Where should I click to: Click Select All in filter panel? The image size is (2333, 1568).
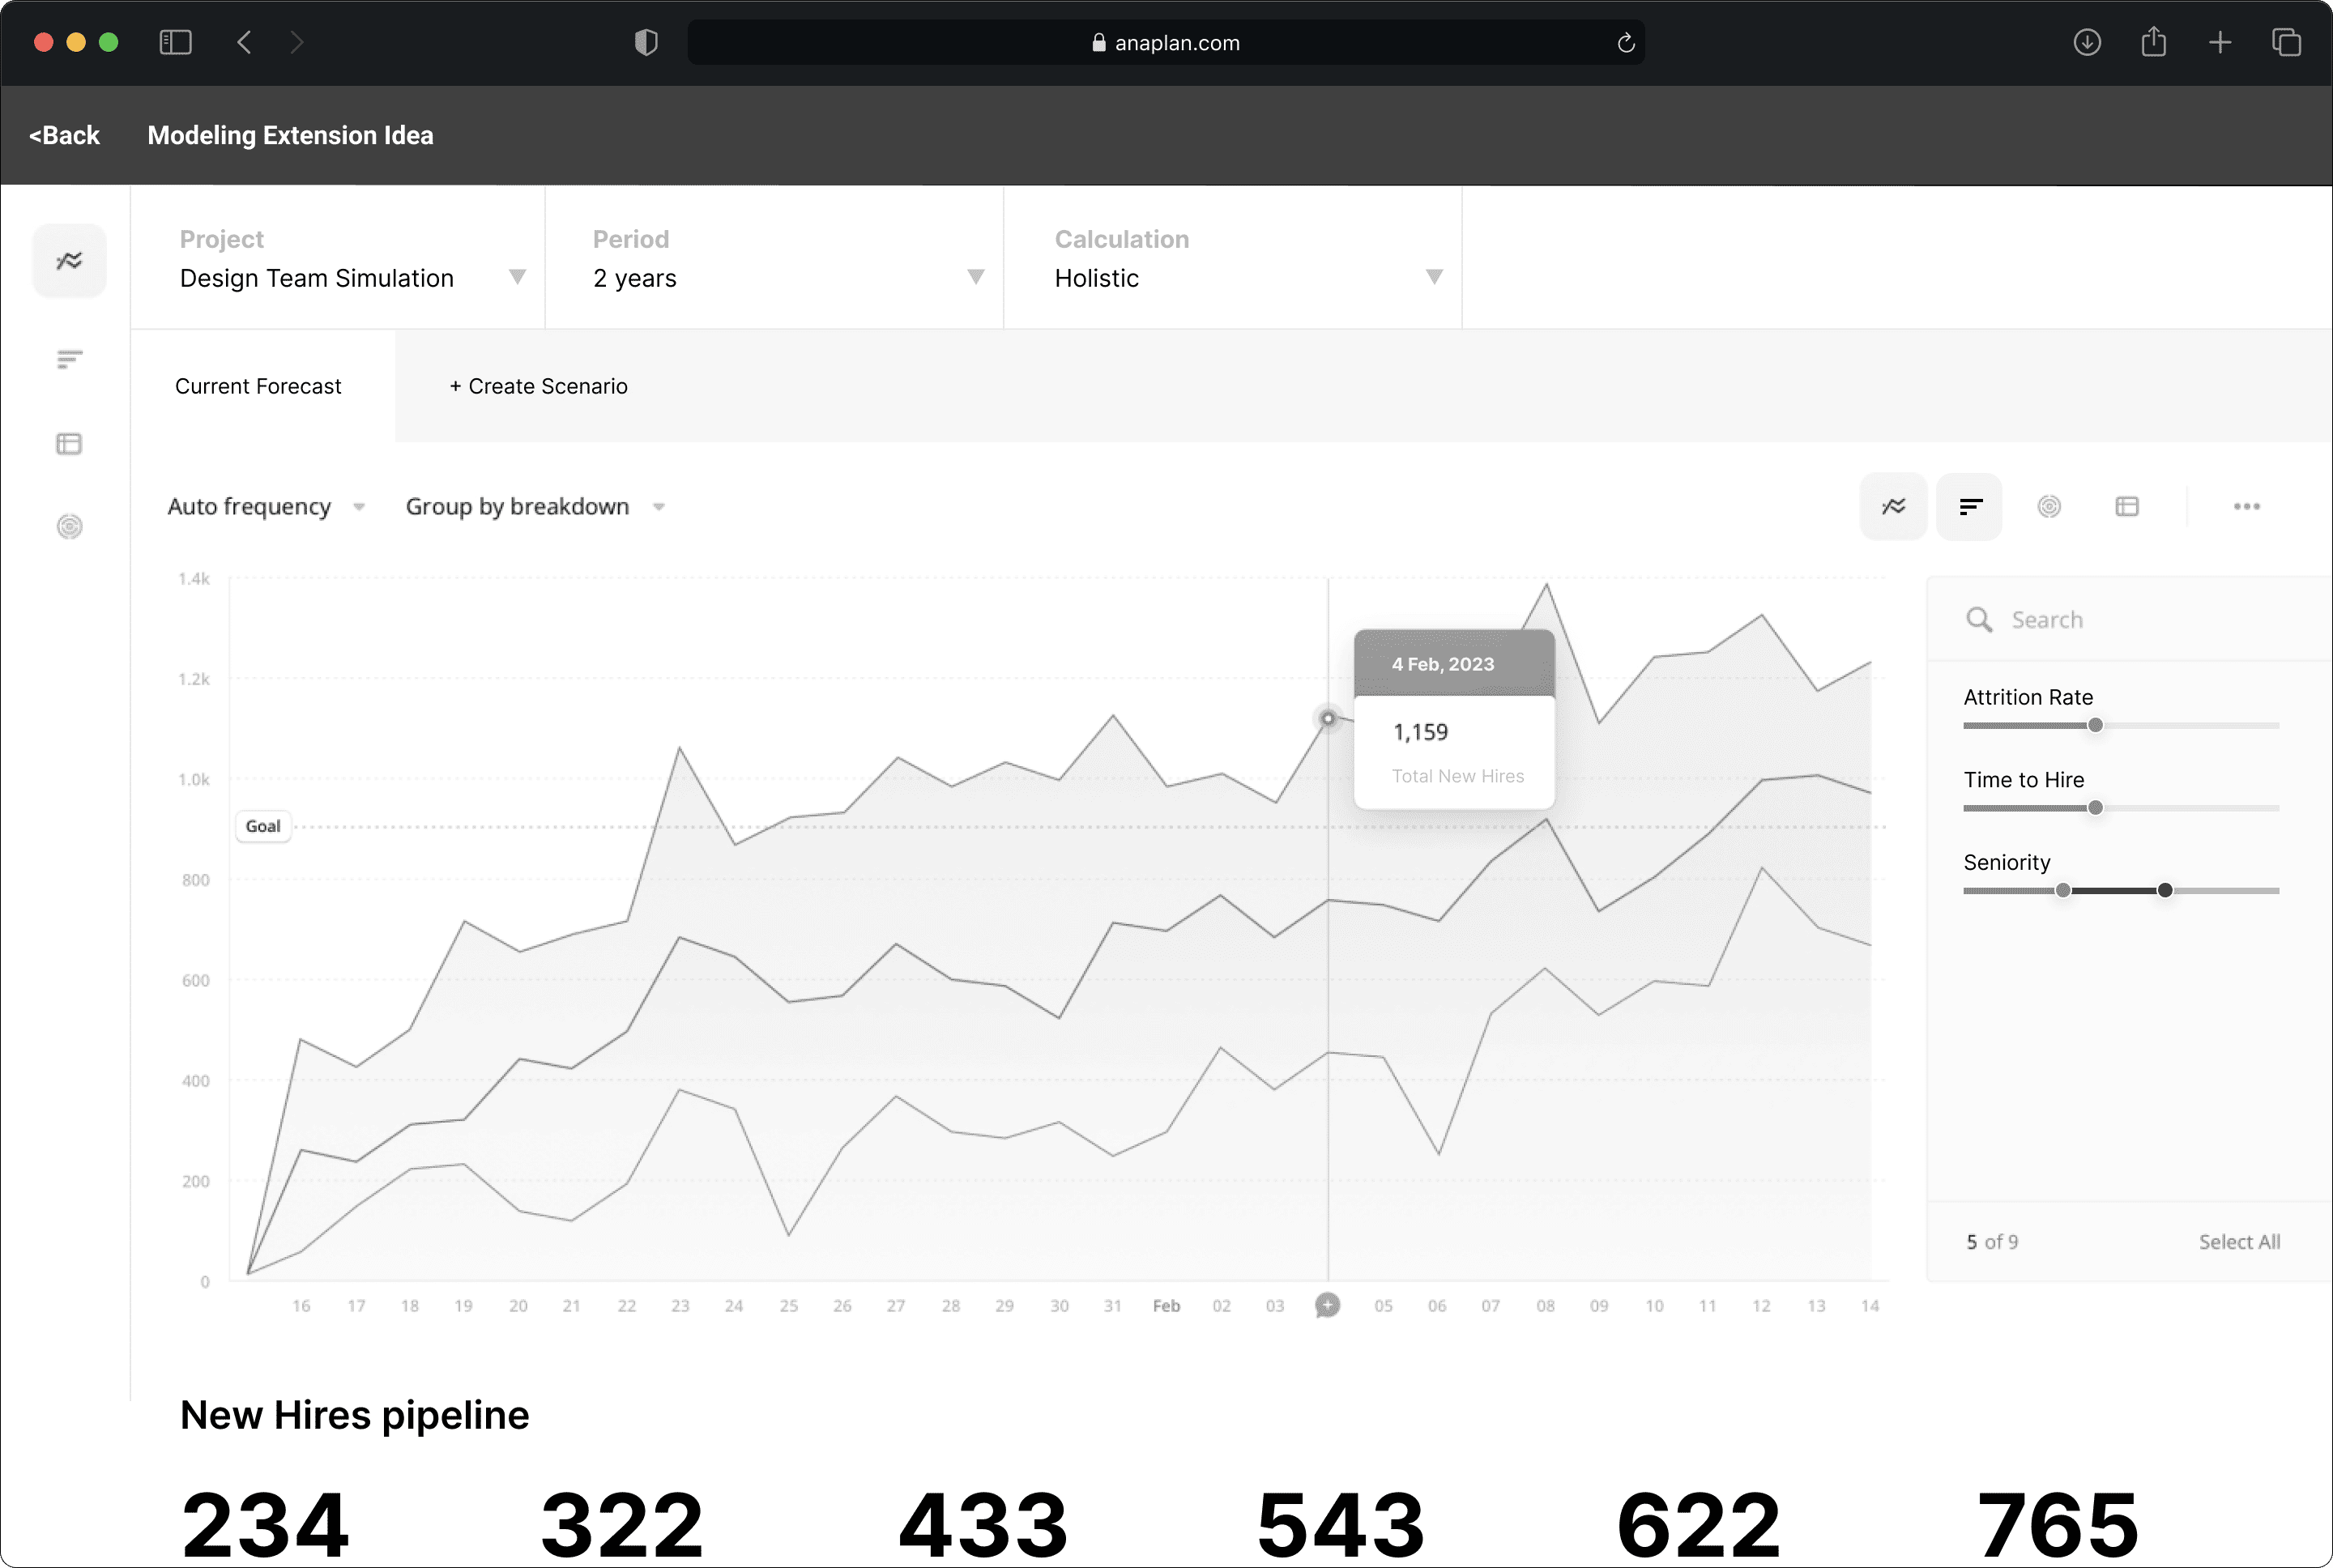[2239, 1242]
